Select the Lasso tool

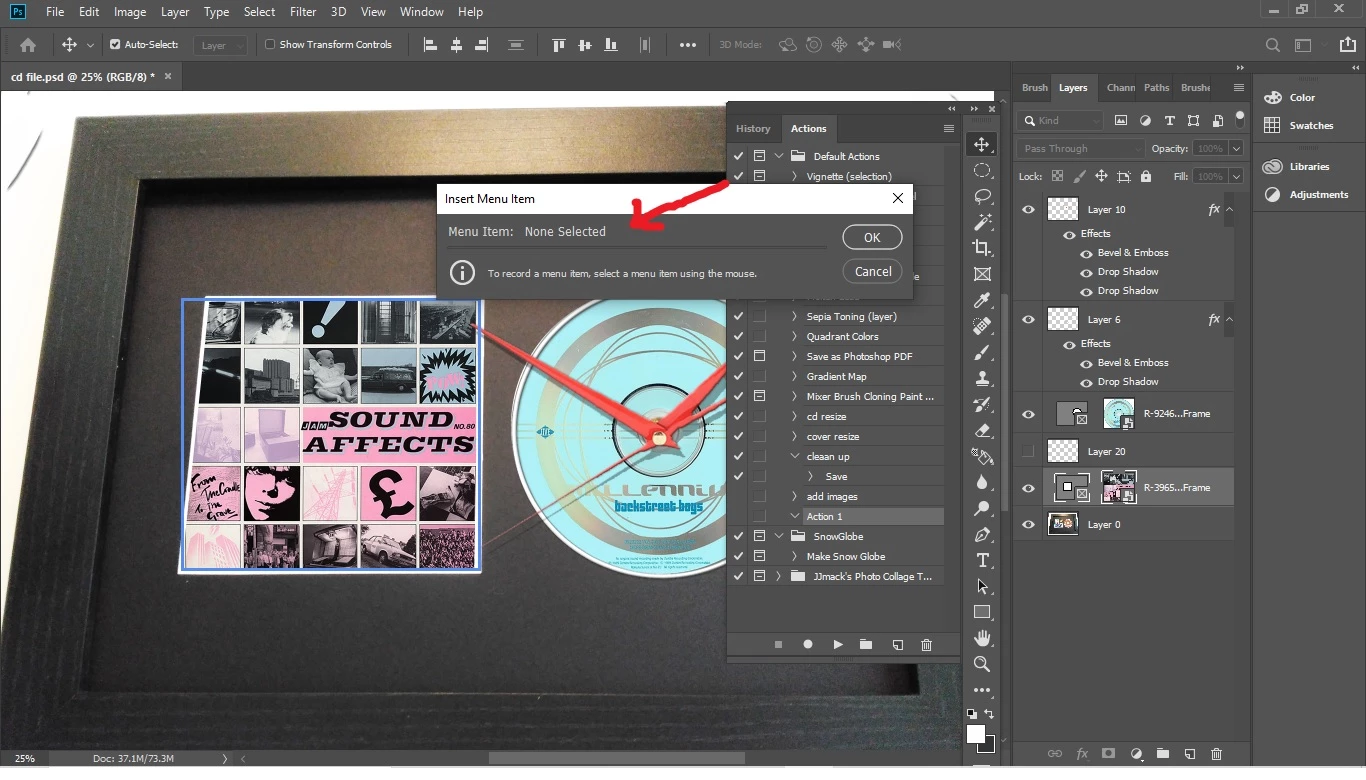pyautogui.click(x=982, y=197)
